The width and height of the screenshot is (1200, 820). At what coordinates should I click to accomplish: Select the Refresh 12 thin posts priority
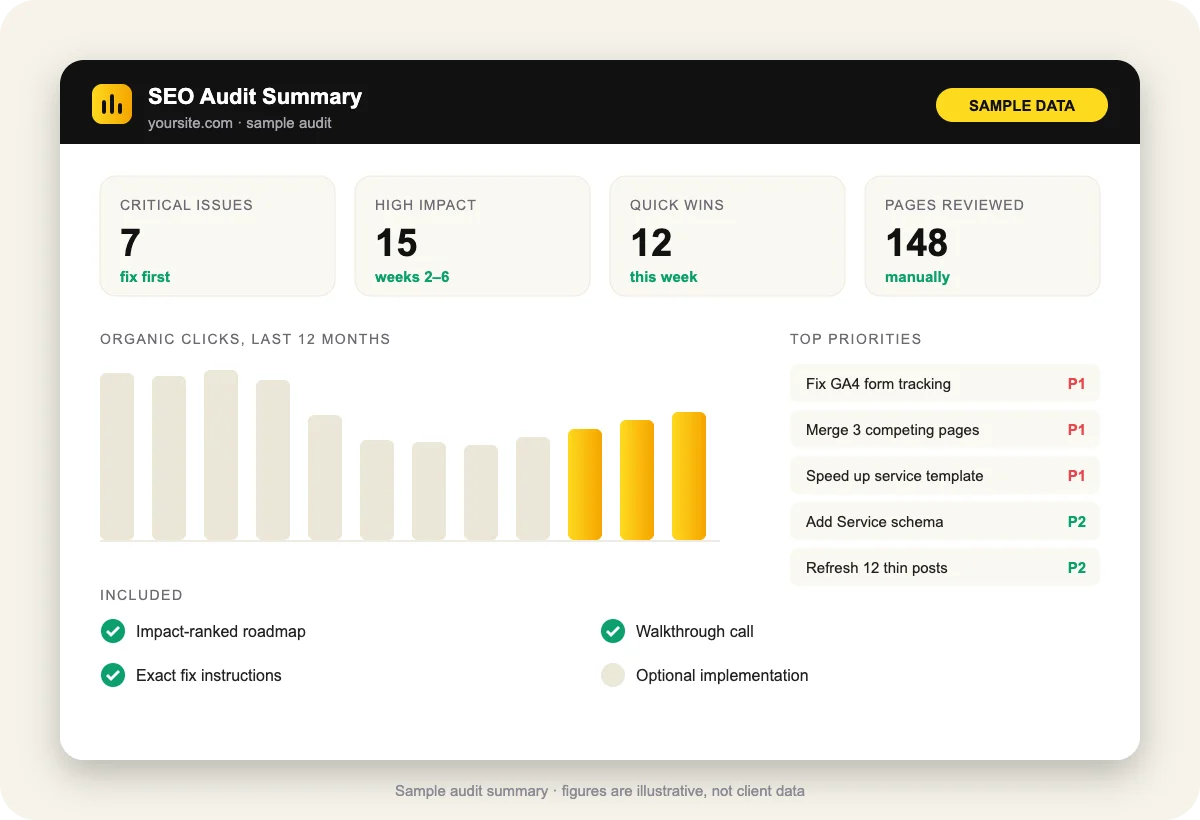[x=945, y=568]
